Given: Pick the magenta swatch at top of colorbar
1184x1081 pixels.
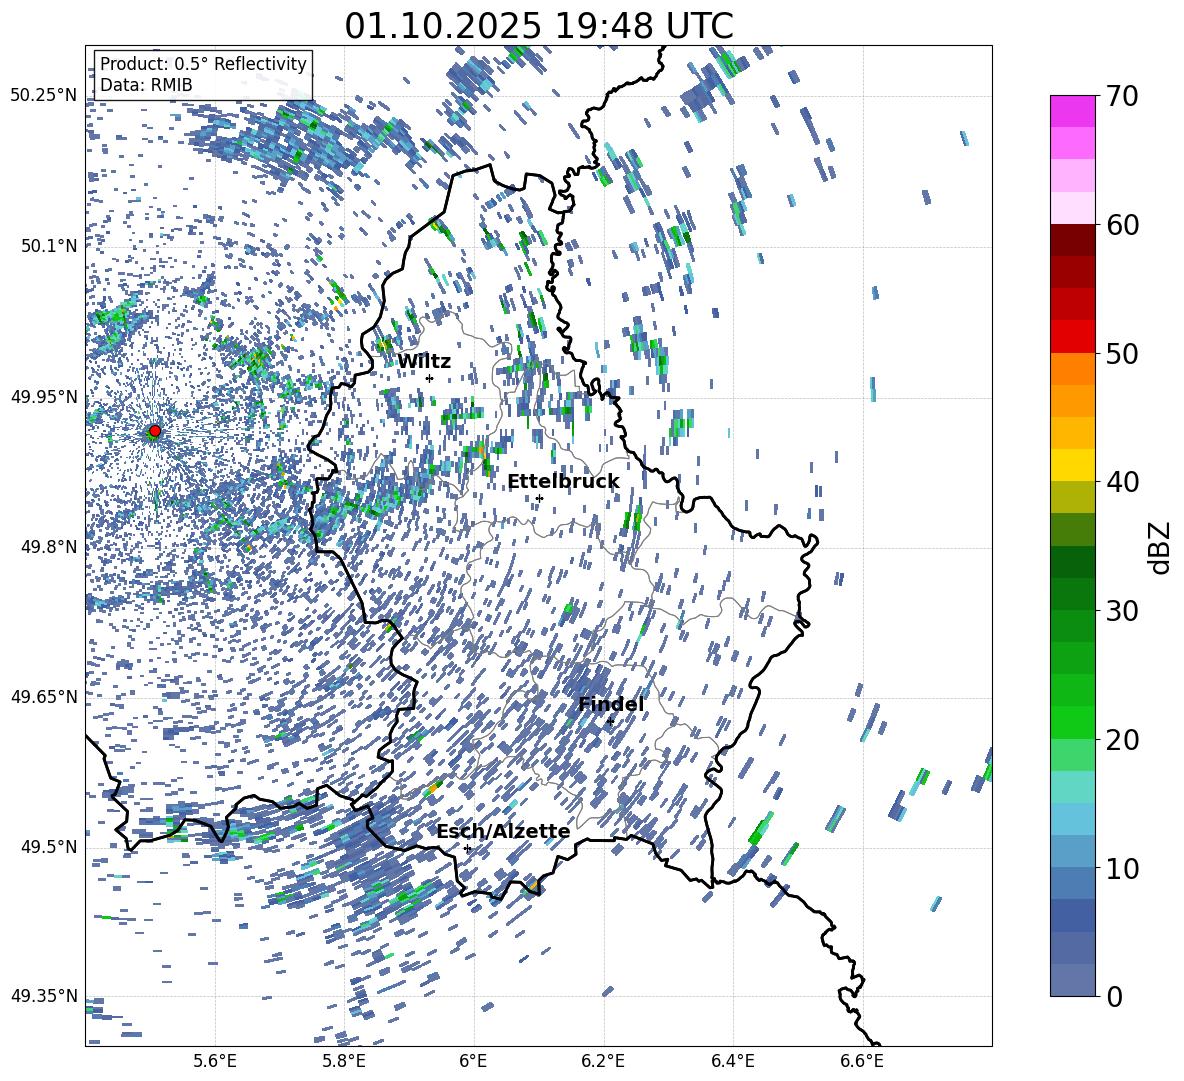Looking at the screenshot, I should tap(1073, 111).
